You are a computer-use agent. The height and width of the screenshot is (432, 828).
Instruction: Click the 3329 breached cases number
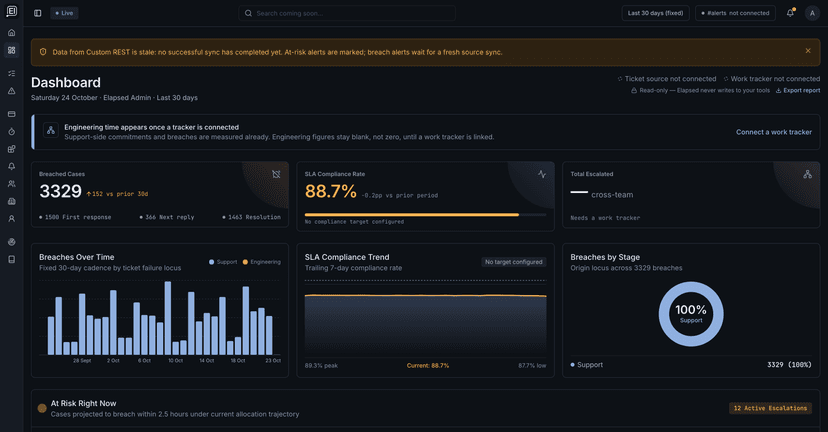pyautogui.click(x=60, y=191)
